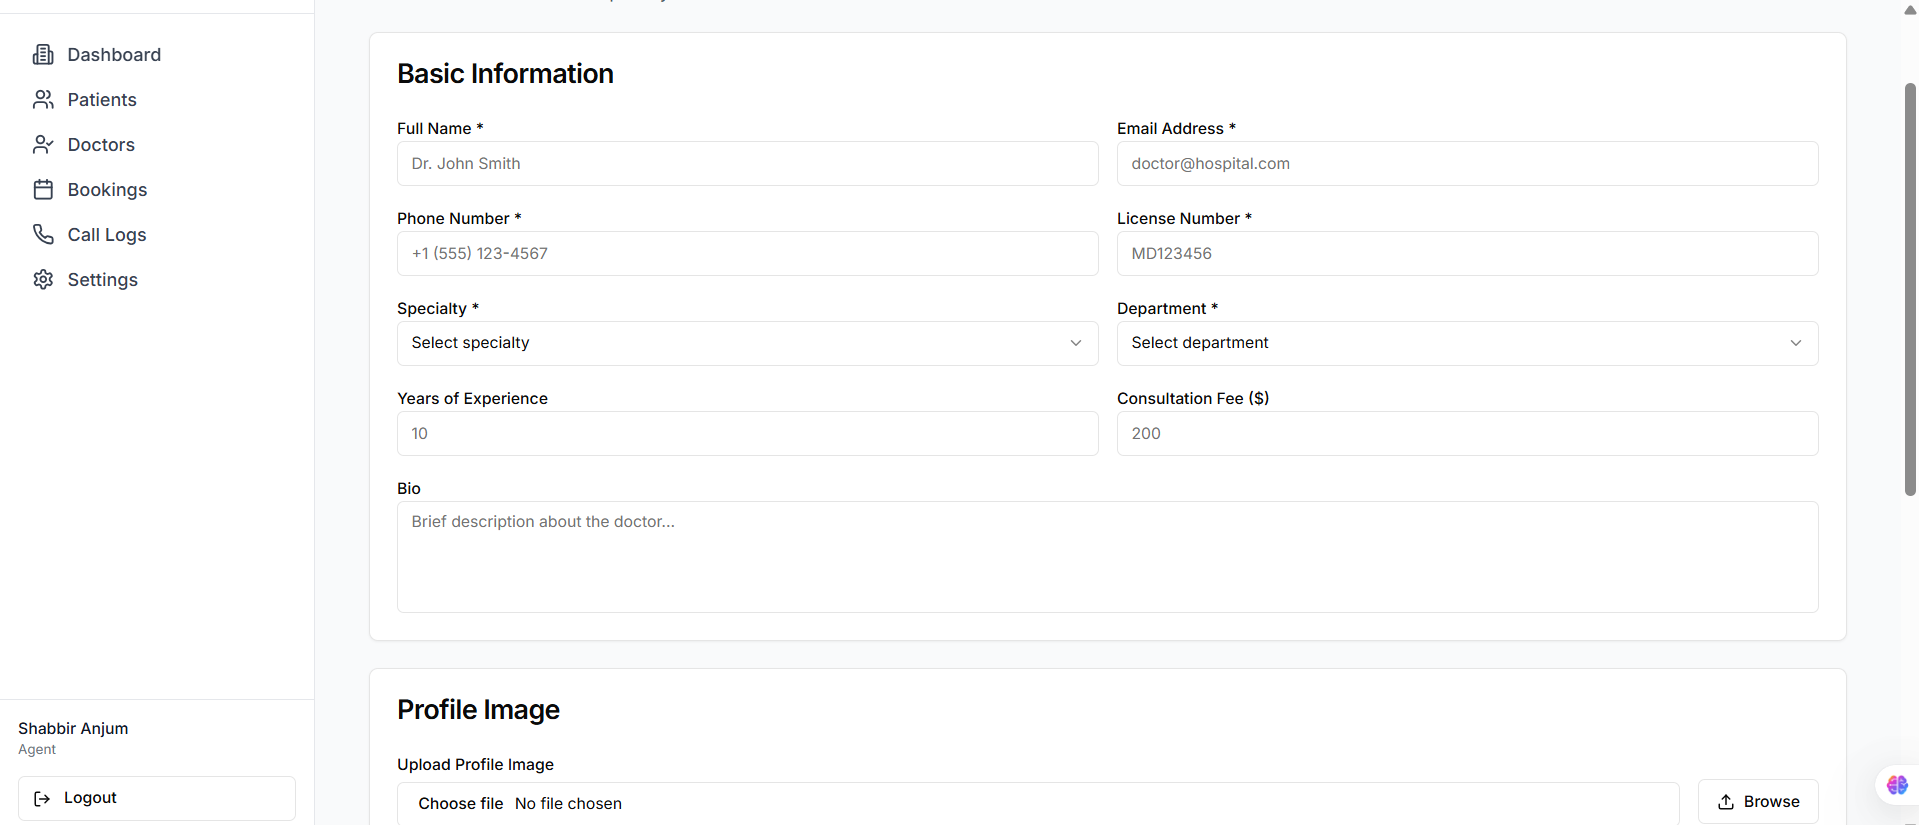
Task: Open the Select specialty dropdown
Action: pos(747,343)
